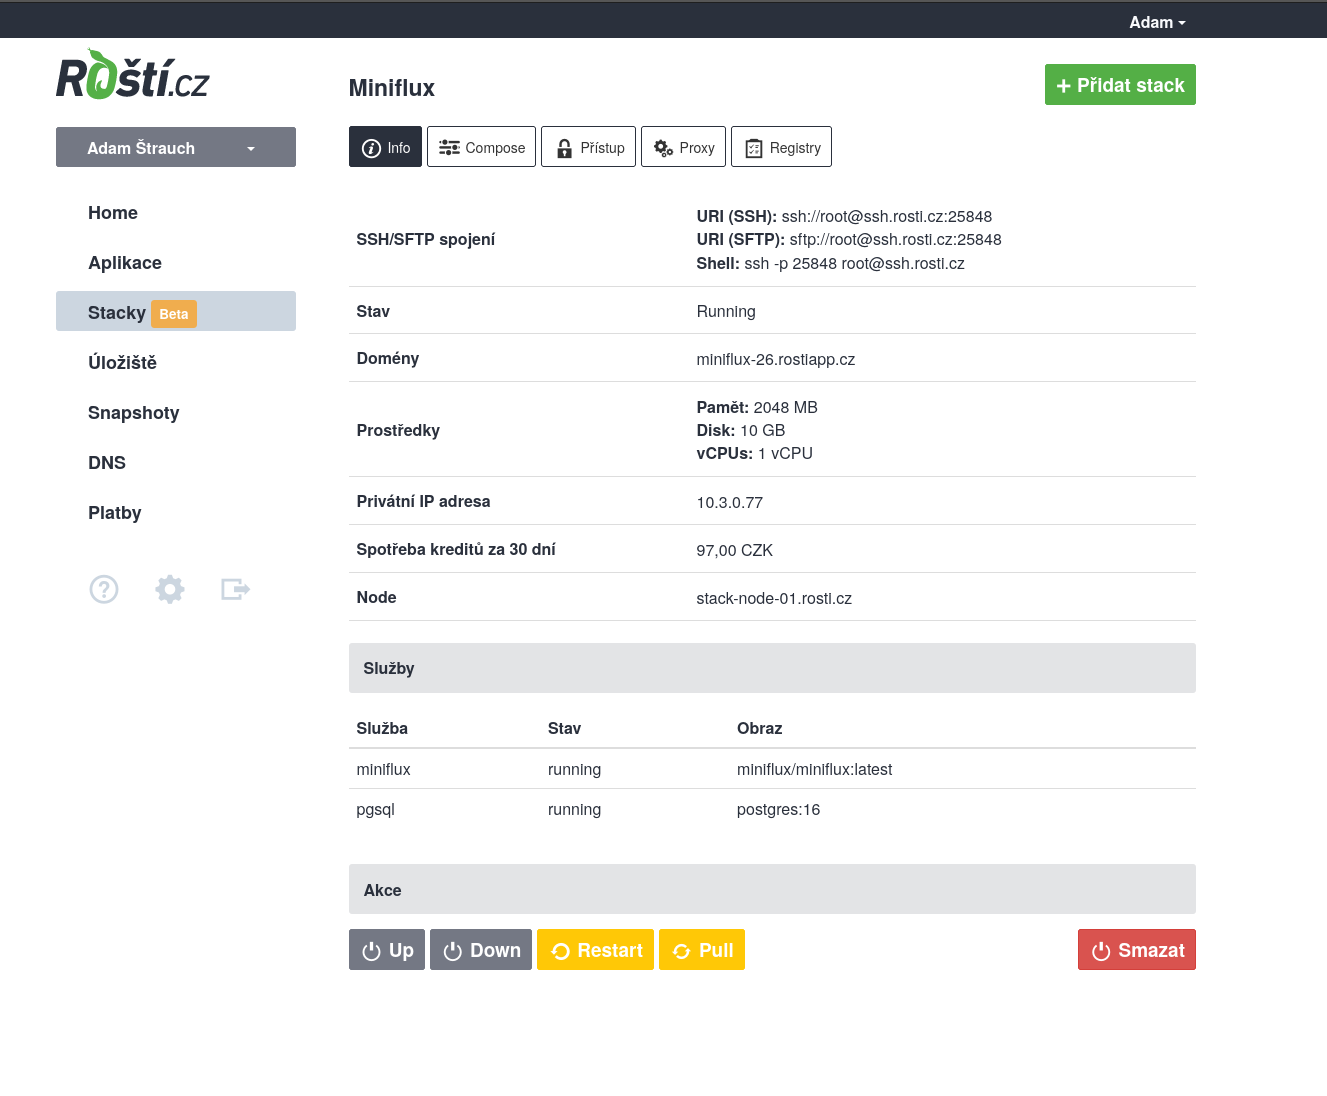Switch to the Přístup tab
Screen dimensions: 1327x1096
pos(588,147)
